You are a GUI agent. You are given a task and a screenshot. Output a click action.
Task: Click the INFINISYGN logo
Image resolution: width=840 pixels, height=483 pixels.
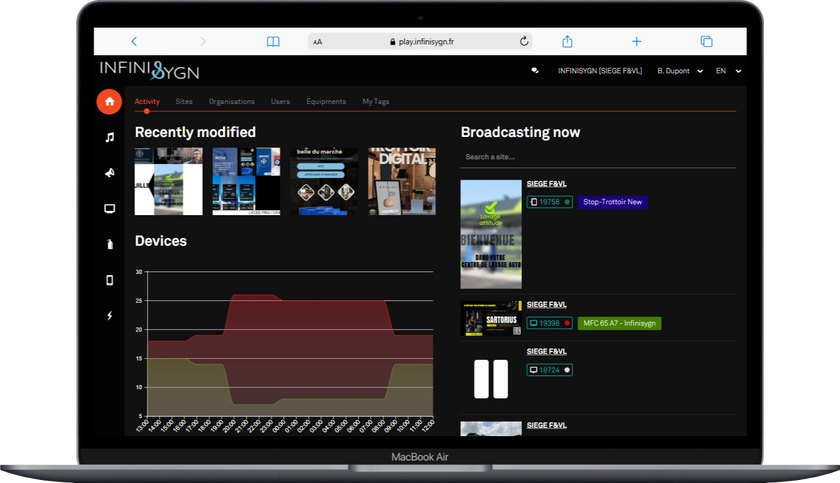tap(149, 70)
